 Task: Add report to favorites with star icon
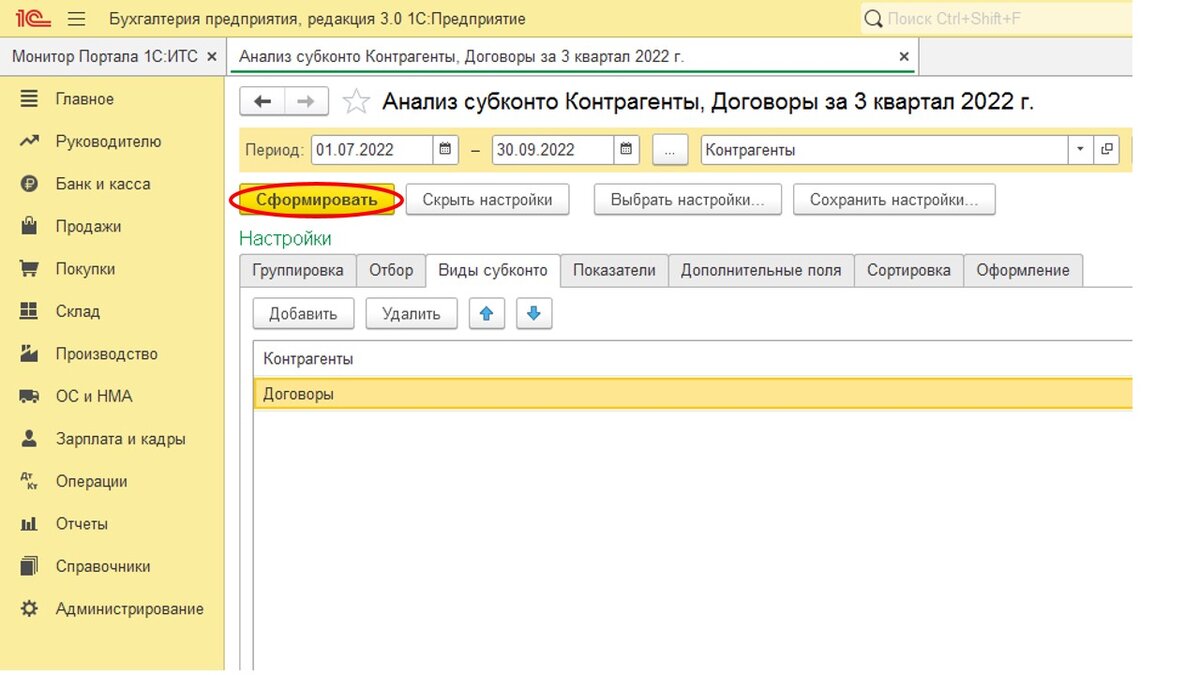pyautogui.click(x=356, y=101)
